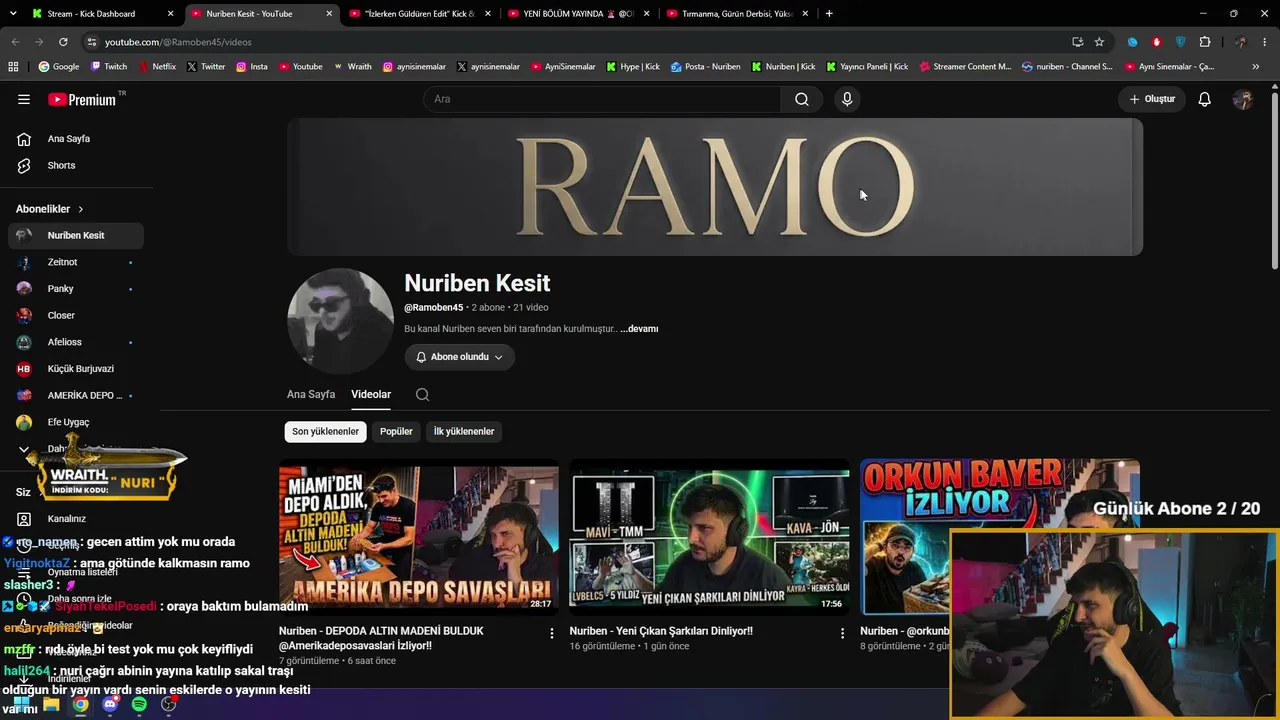Viewport: 1280px width, 720px height.
Task: Open Kanalınız in the sidebar
Action: coord(76,519)
